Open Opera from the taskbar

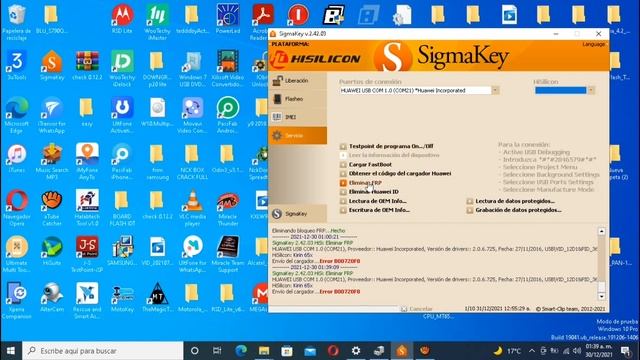[333, 351]
